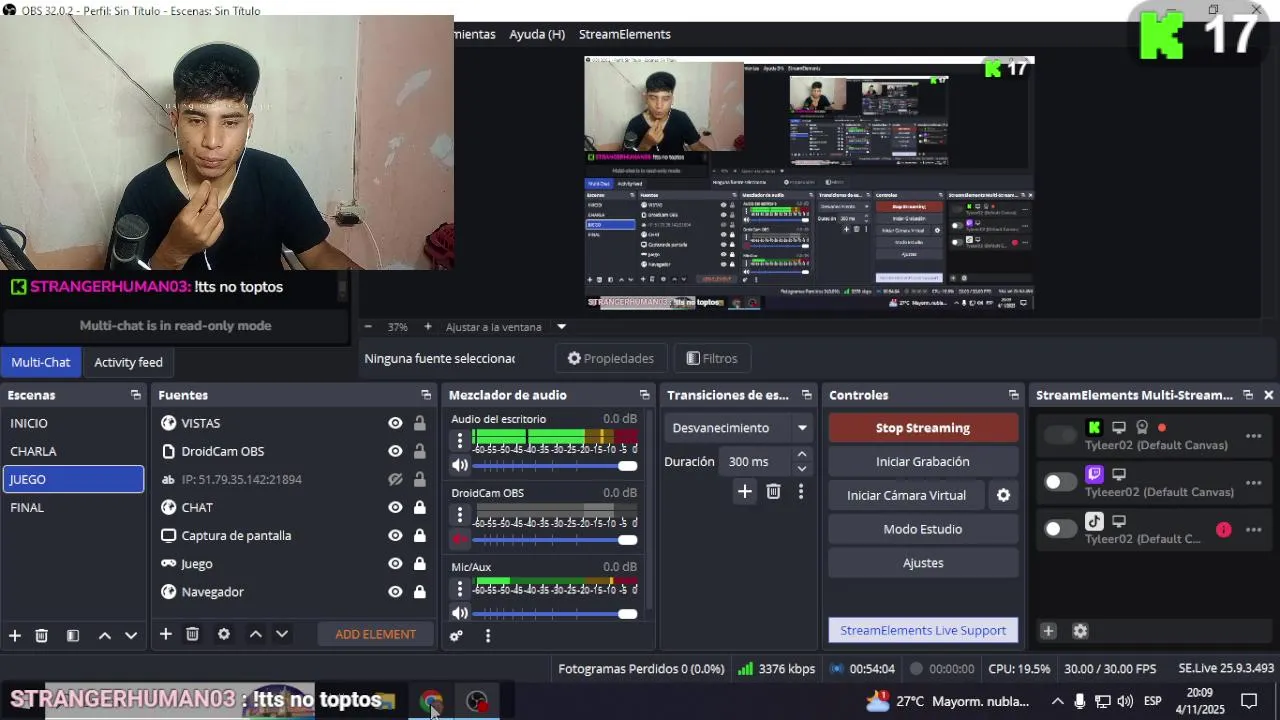Switch to the Multi-Chat tab
Image resolution: width=1280 pixels, height=720 pixels.
[41, 362]
